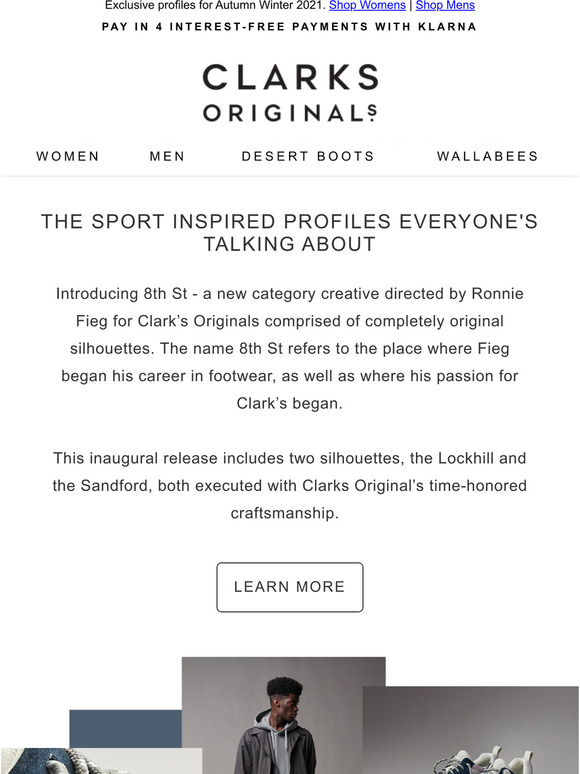Click the Introducing 8th St paragraph
580x774 pixels.
pos(290,348)
